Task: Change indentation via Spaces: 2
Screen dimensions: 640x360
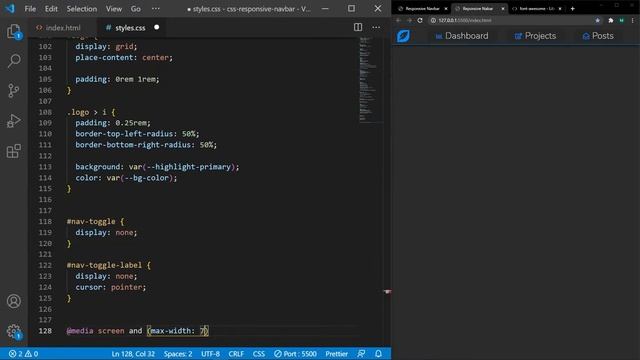Action: coord(178,354)
